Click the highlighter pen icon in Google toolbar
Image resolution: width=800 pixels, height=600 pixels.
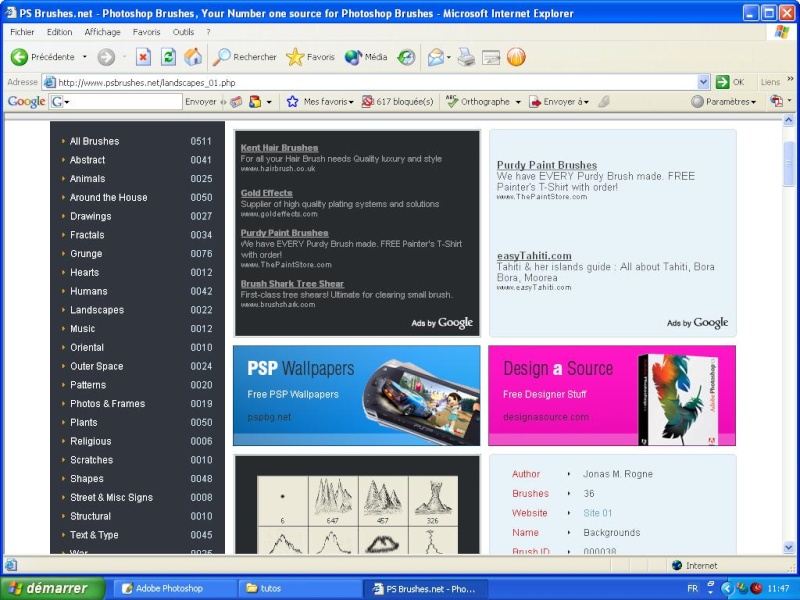coord(604,102)
